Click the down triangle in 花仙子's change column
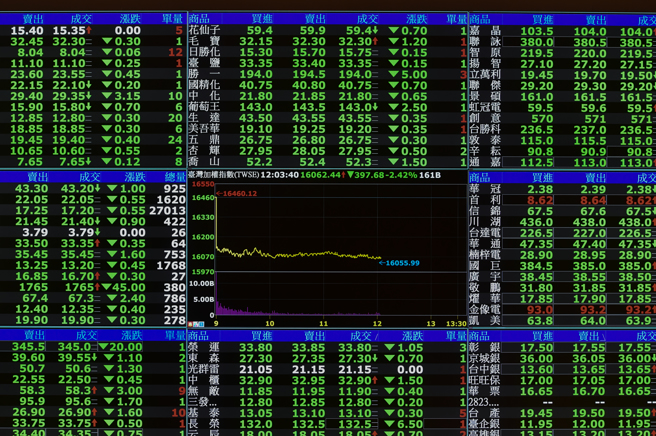656x436 pixels. click(x=393, y=31)
